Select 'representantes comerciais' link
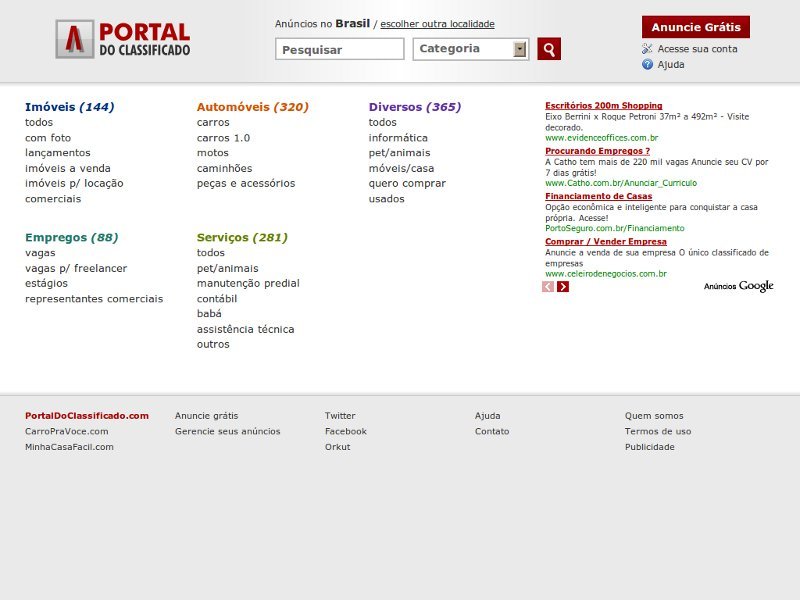 click(x=94, y=299)
